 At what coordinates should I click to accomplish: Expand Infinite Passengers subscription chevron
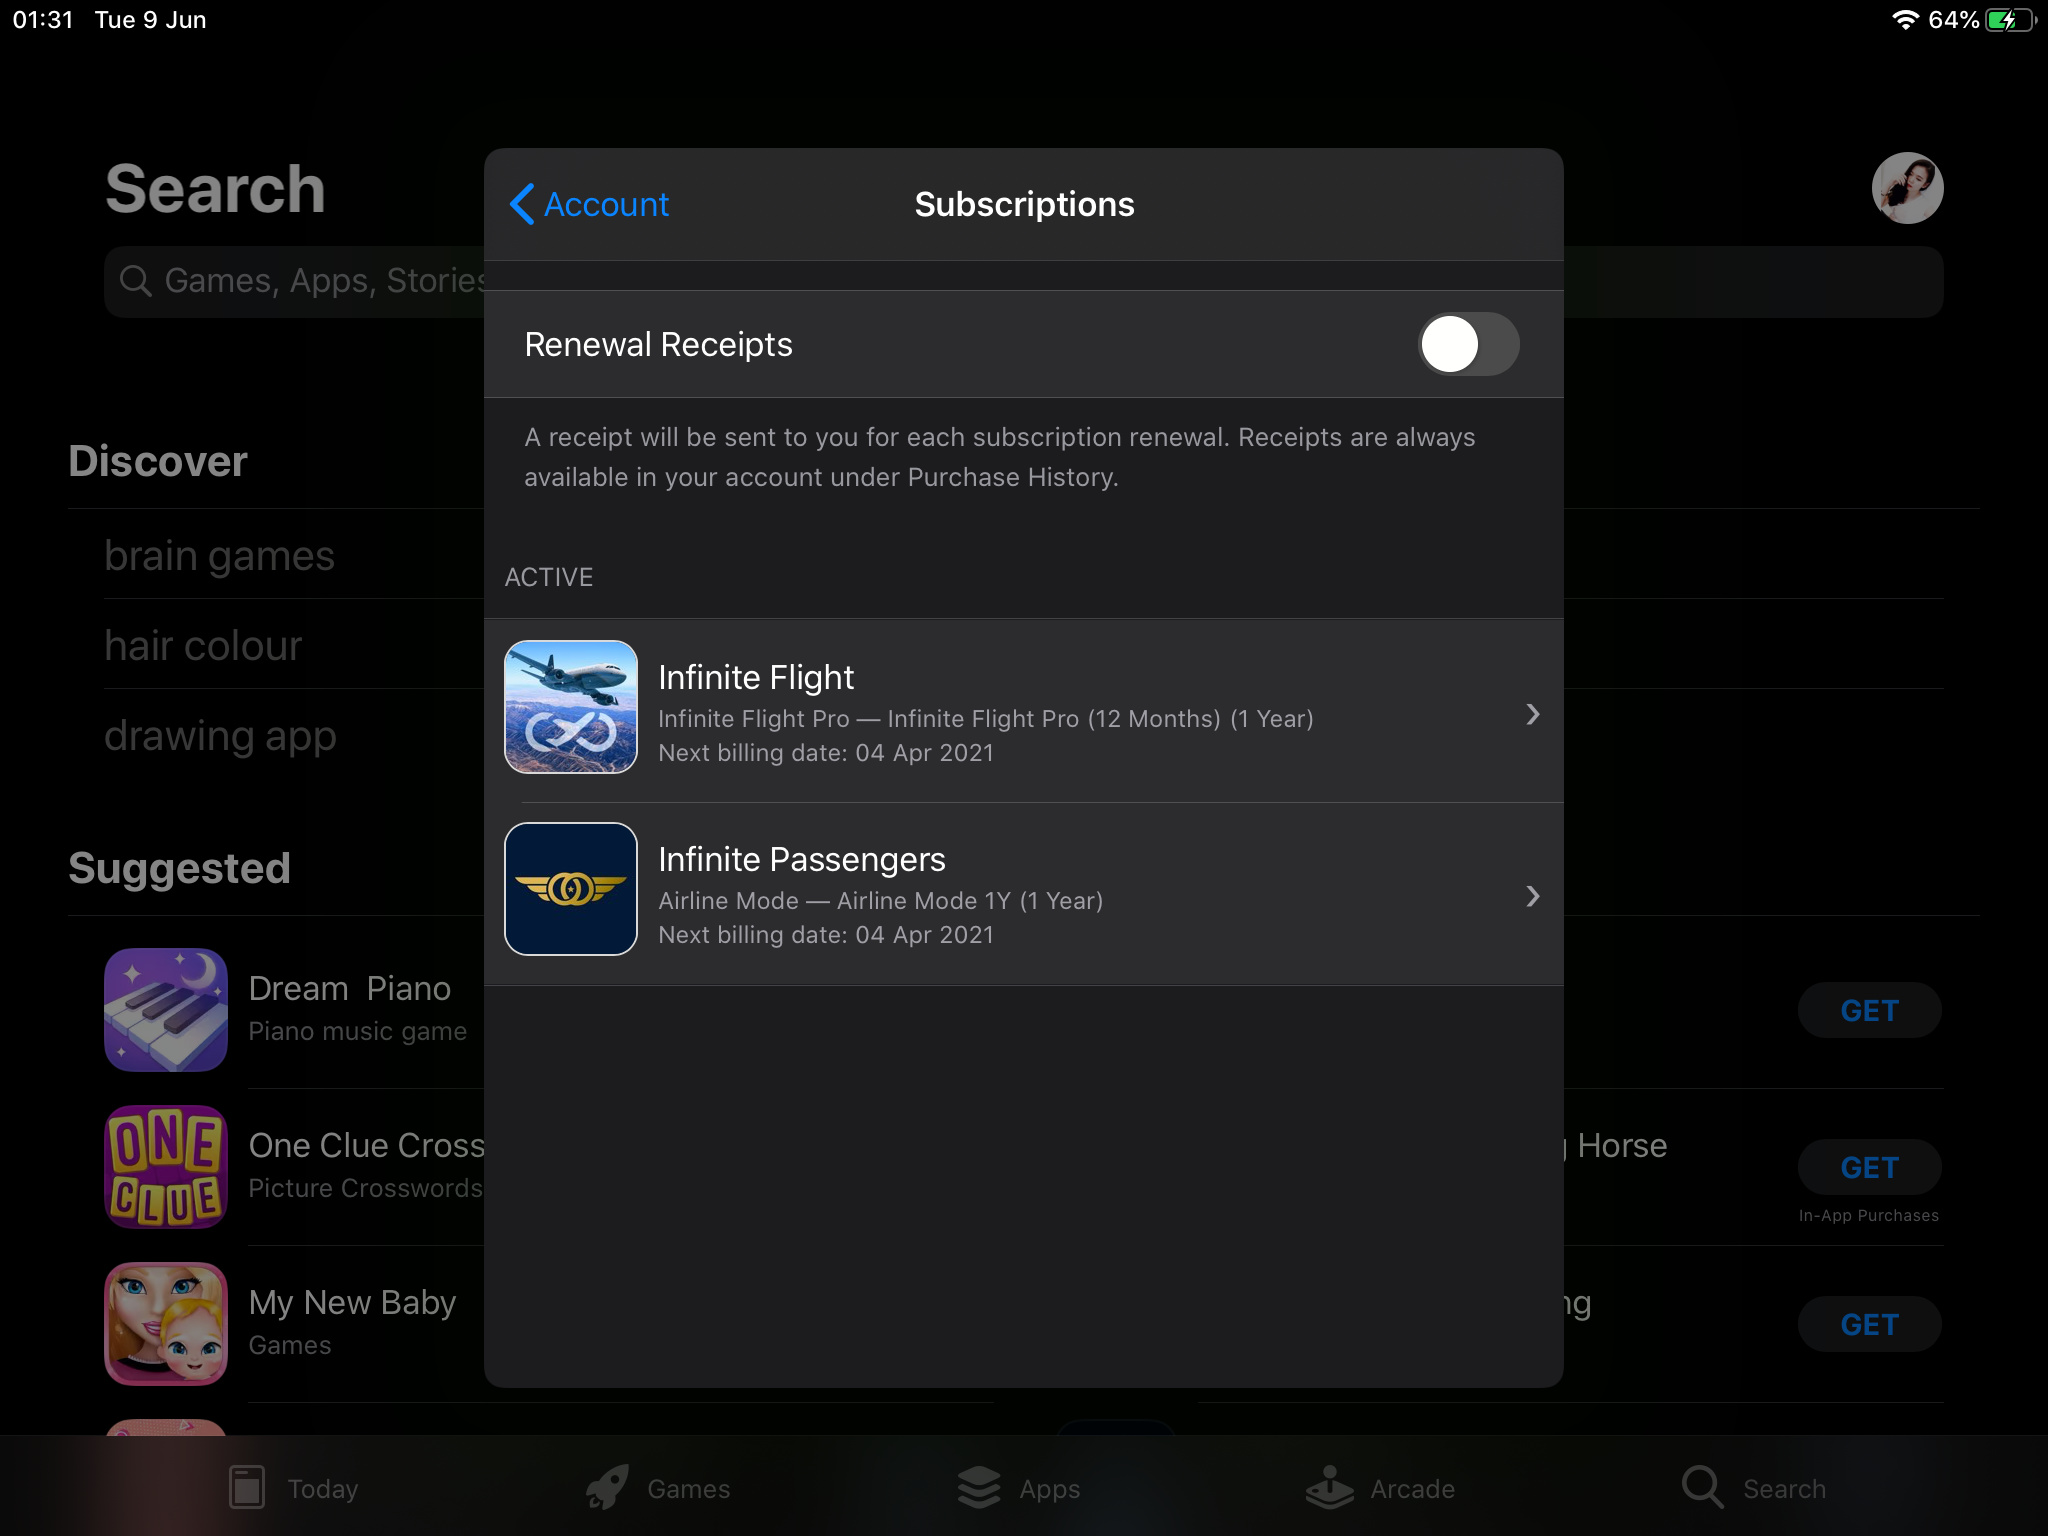[1532, 896]
